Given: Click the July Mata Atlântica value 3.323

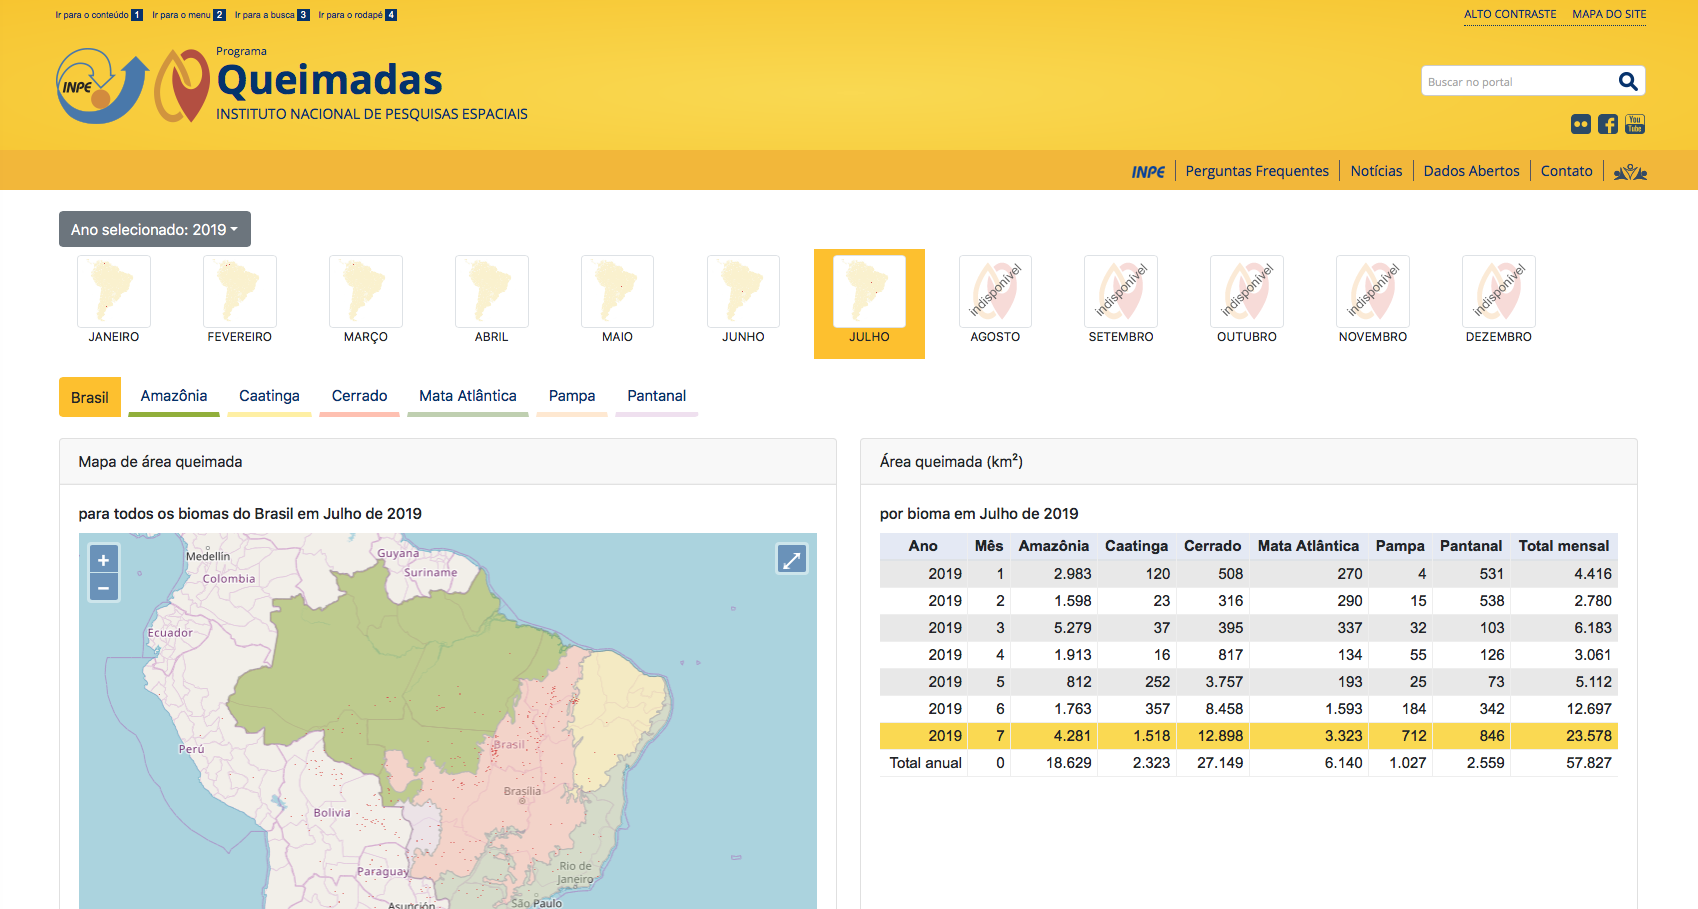Looking at the screenshot, I should [x=1344, y=736].
